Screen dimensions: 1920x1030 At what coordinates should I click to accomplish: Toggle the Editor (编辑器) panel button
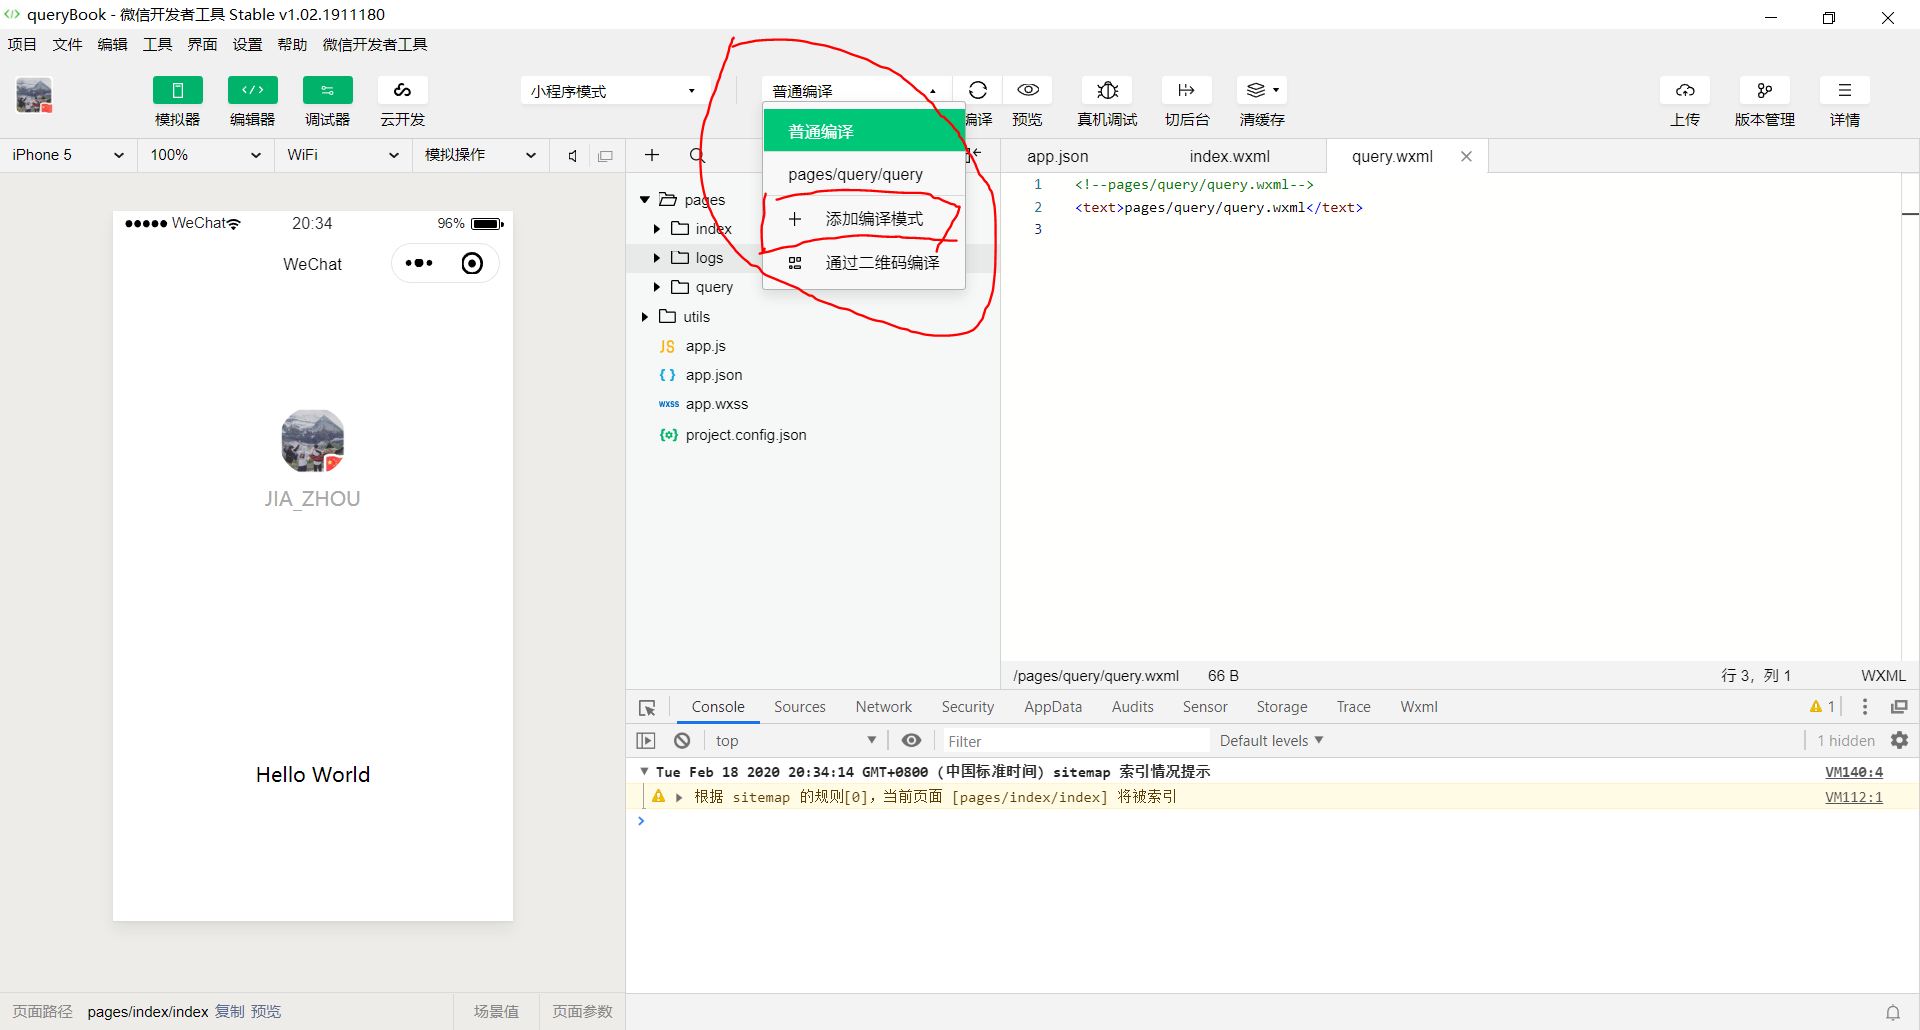[253, 90]
